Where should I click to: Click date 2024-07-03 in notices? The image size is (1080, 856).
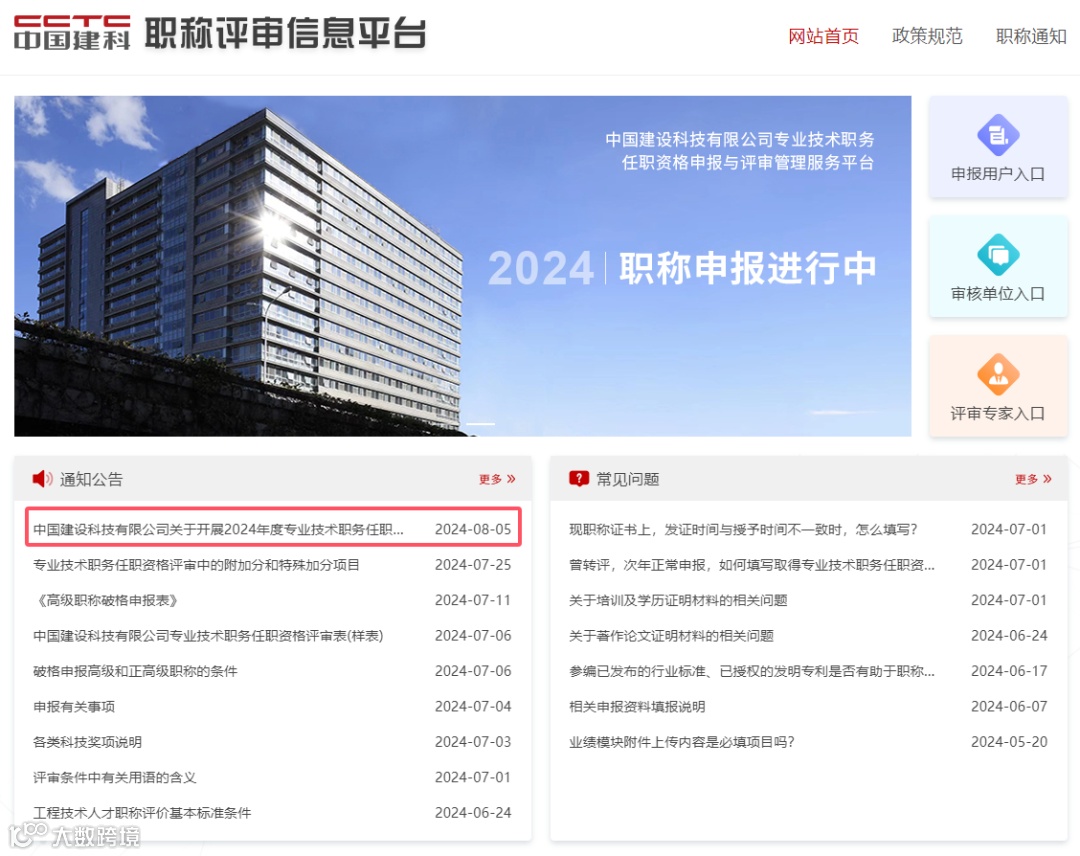pyautogui.click(x=473, y=742)
